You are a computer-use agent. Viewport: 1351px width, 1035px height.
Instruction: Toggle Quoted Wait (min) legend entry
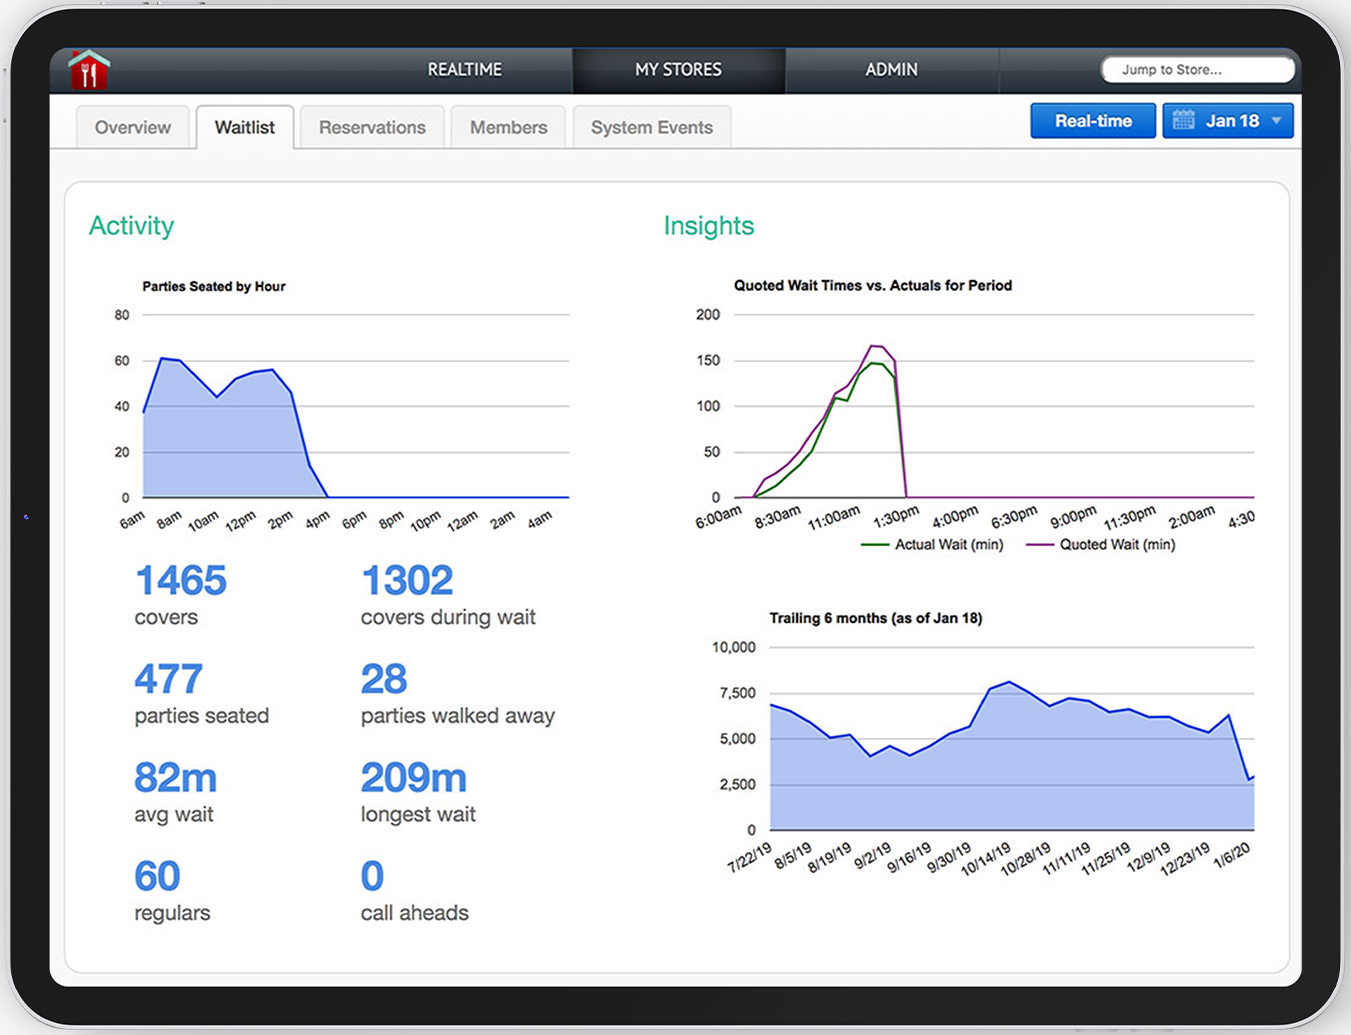point(1100,545)
